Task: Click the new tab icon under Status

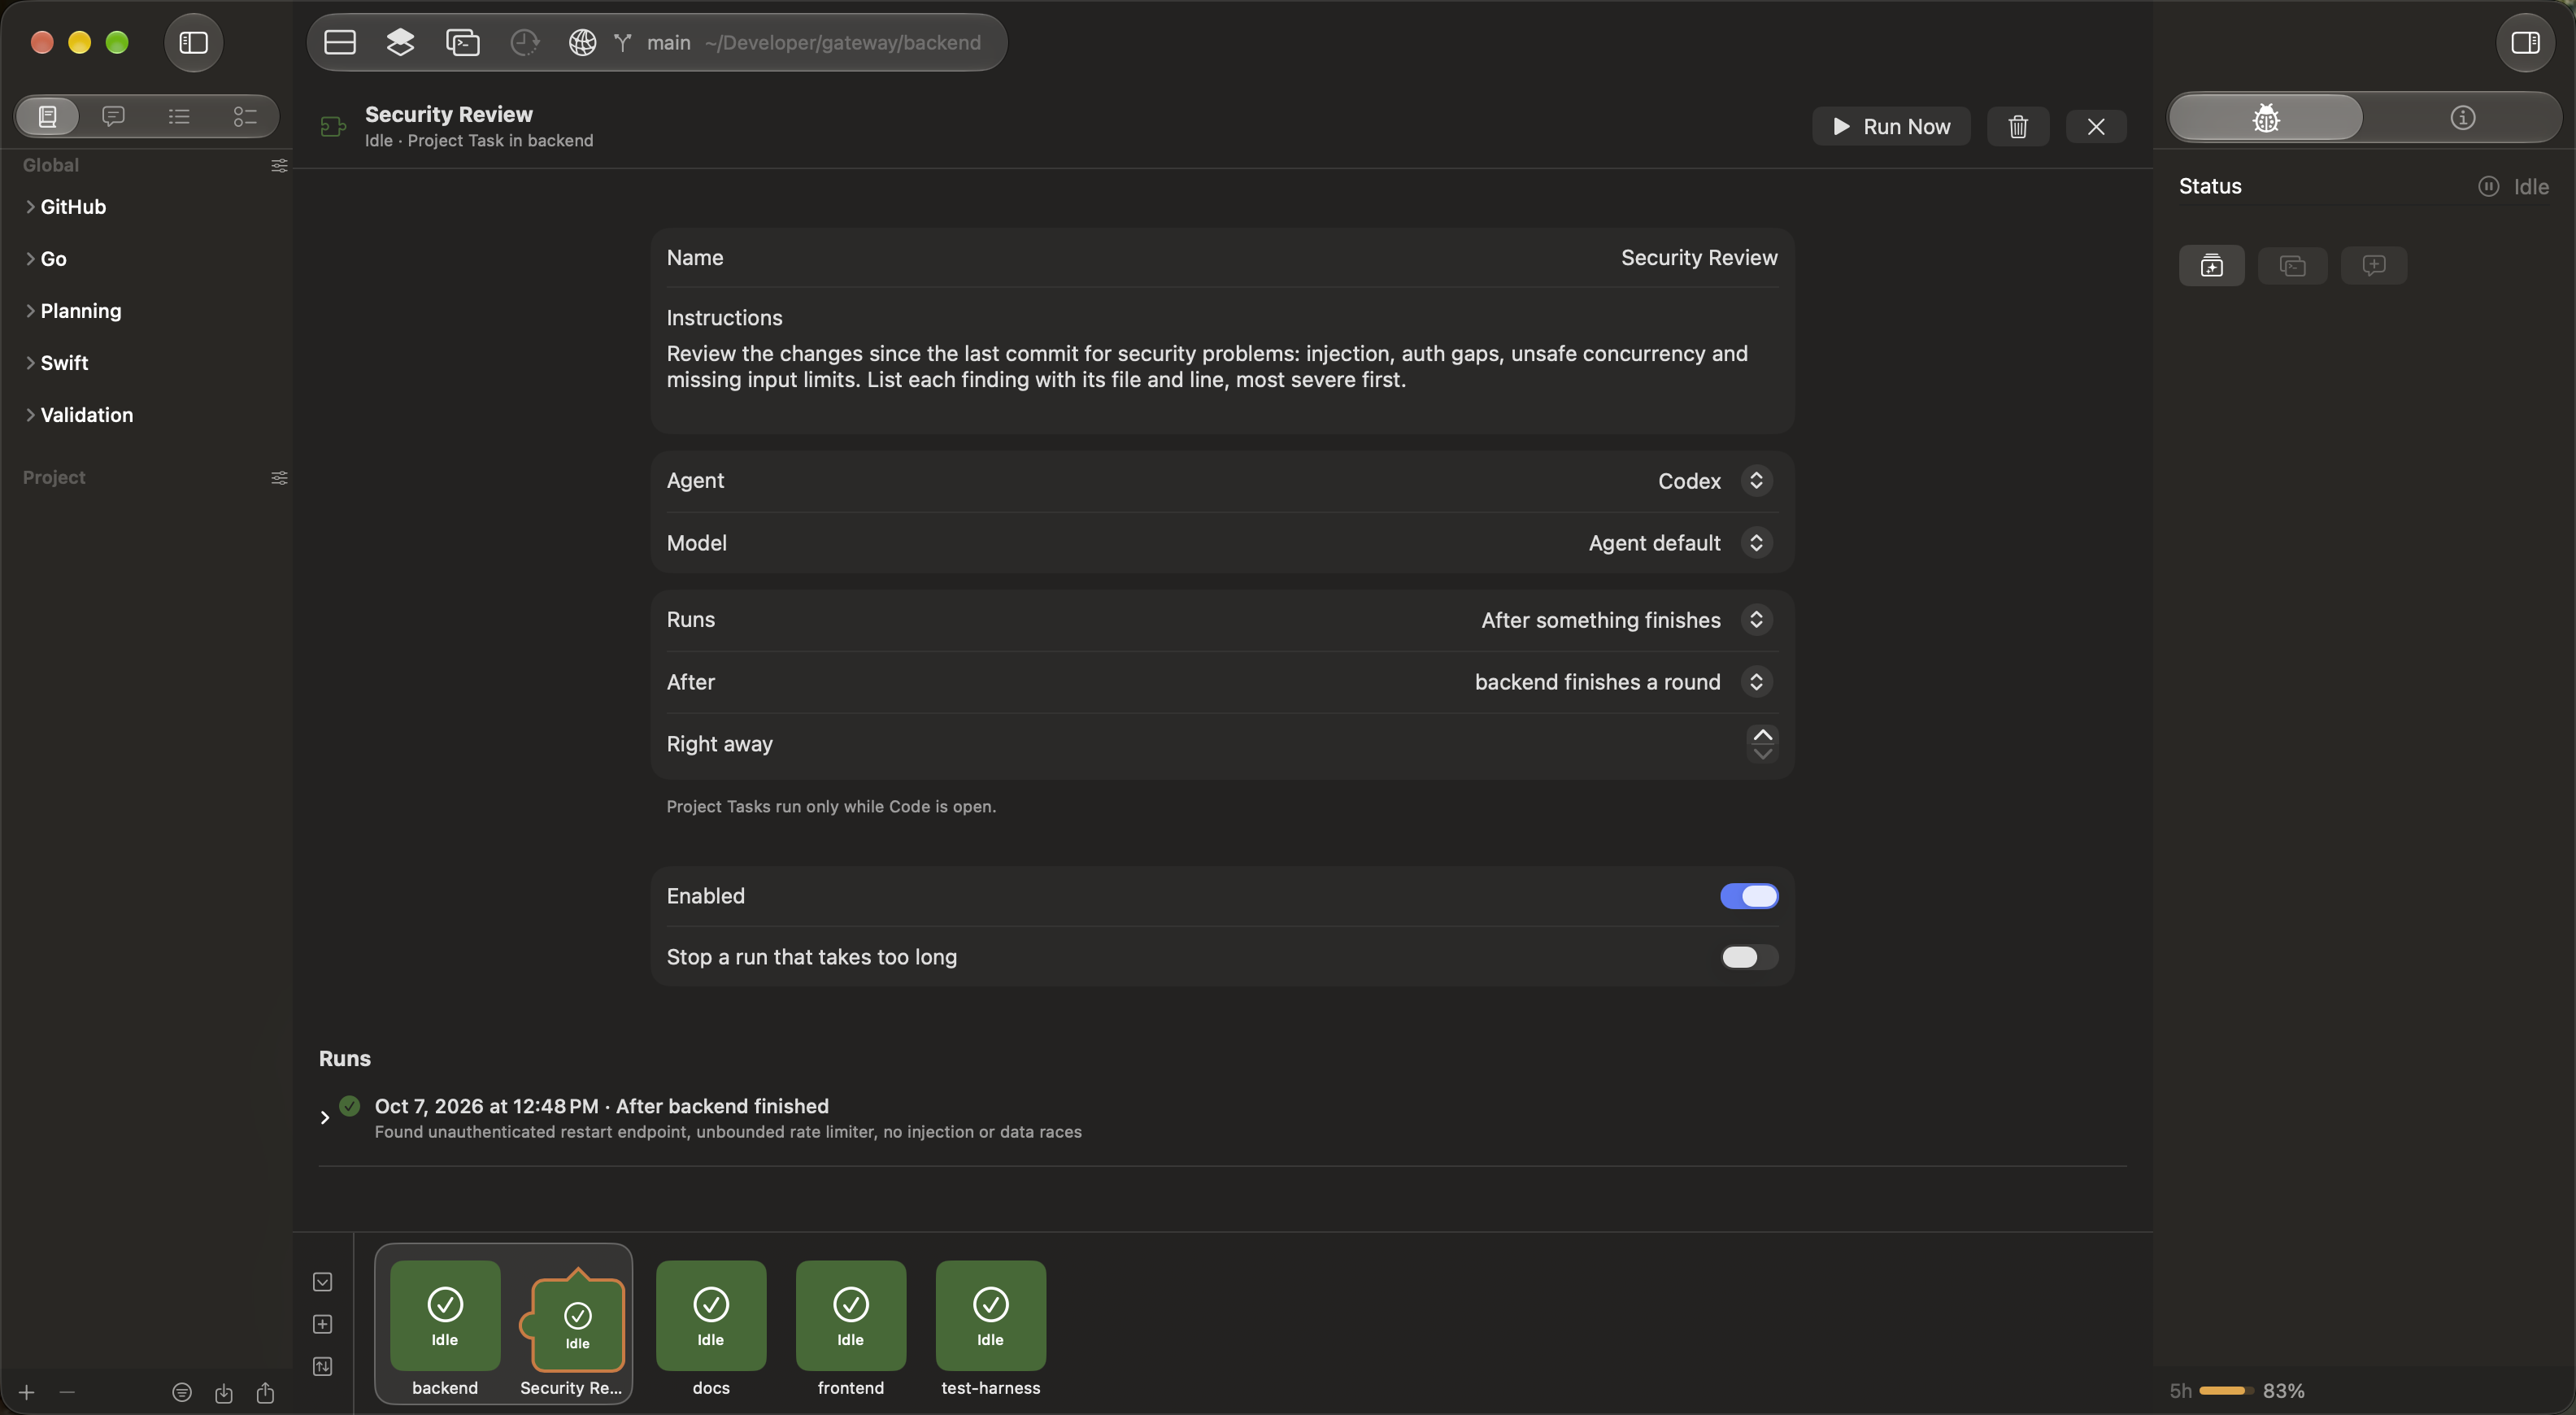Action: point(2212,265)
